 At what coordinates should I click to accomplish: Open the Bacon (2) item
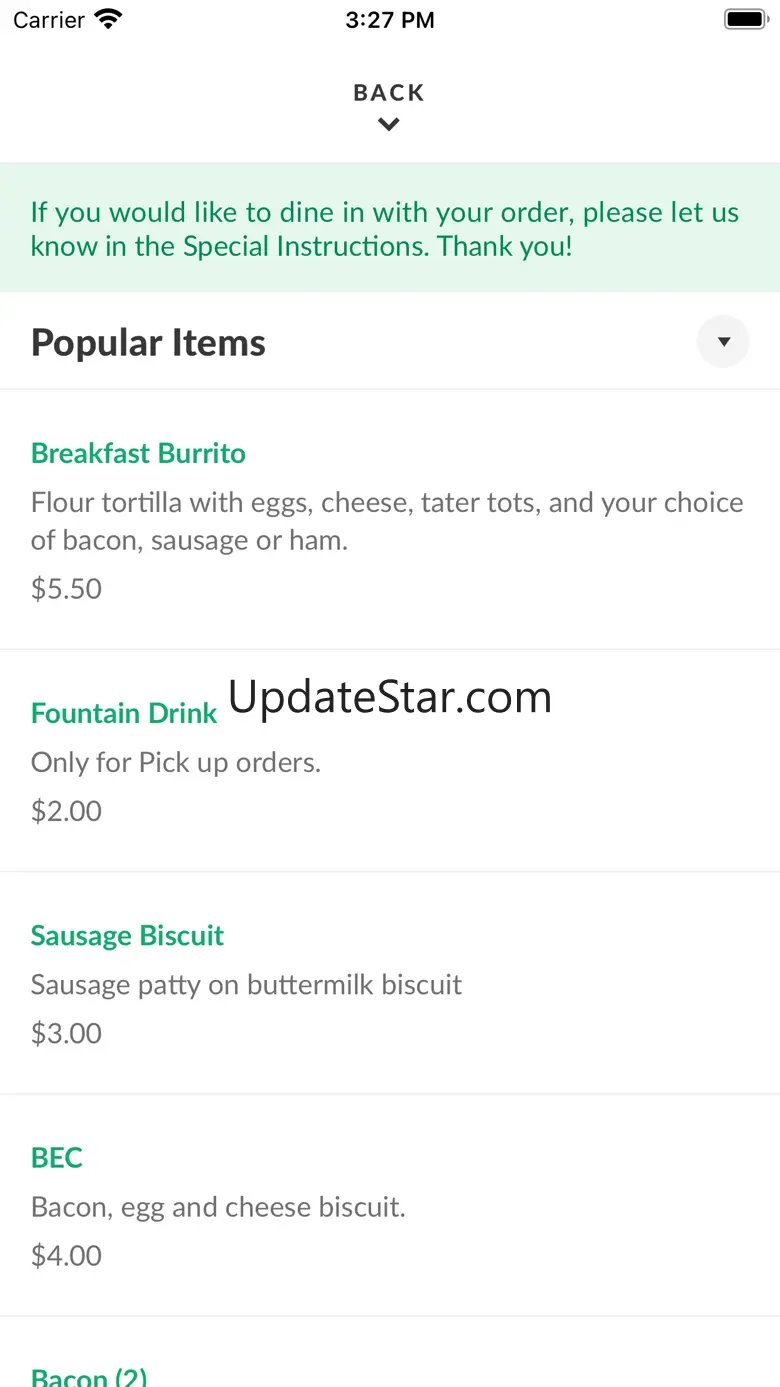click(x=89, y=1375)
